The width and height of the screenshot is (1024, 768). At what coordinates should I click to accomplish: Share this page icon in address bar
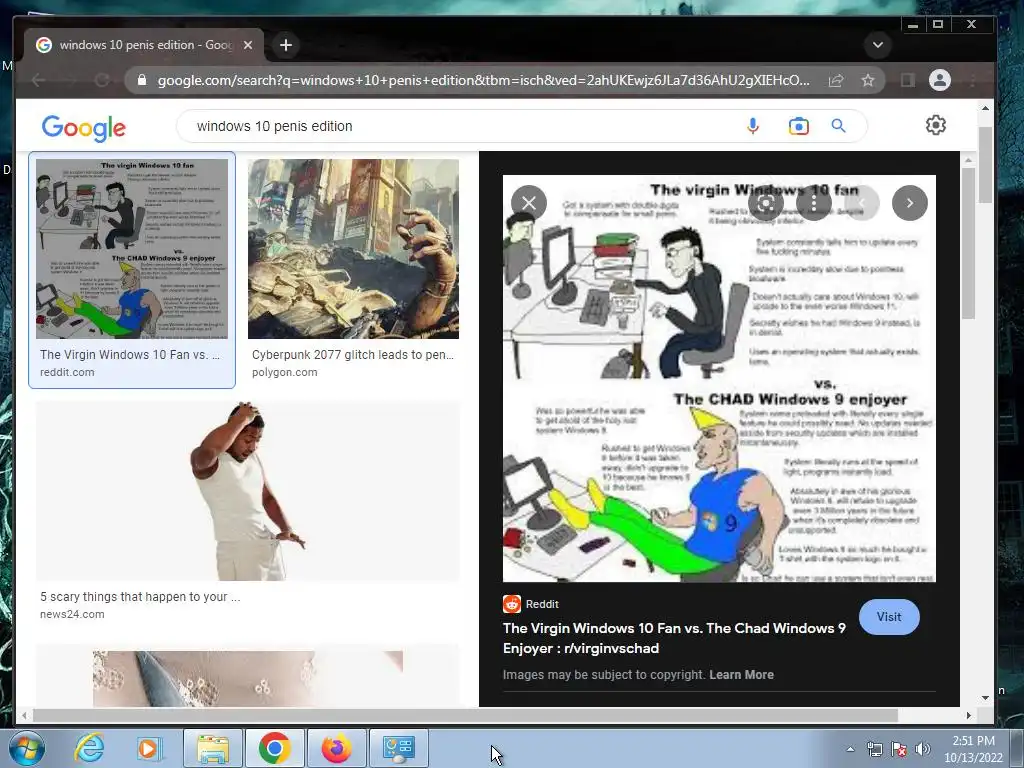pos(836,80)
